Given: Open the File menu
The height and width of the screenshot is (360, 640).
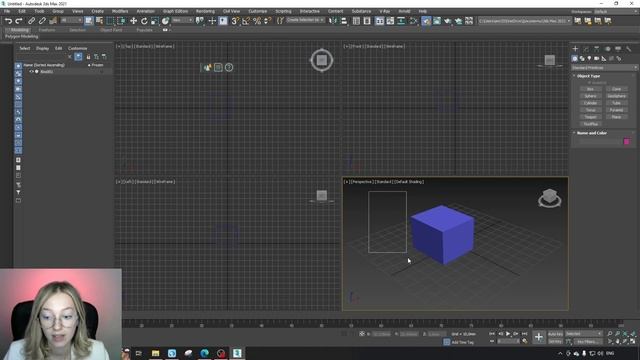Looking at the screenshot, I should [7, 11].
